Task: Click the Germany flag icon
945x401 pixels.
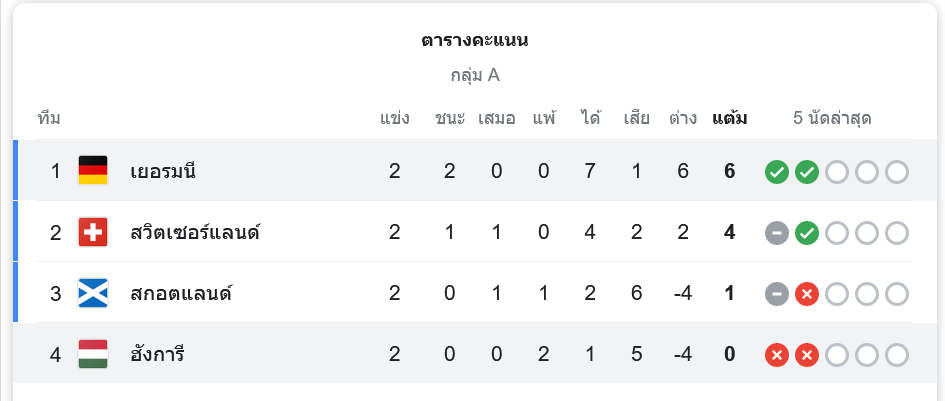Action: (x=93, y=171)
